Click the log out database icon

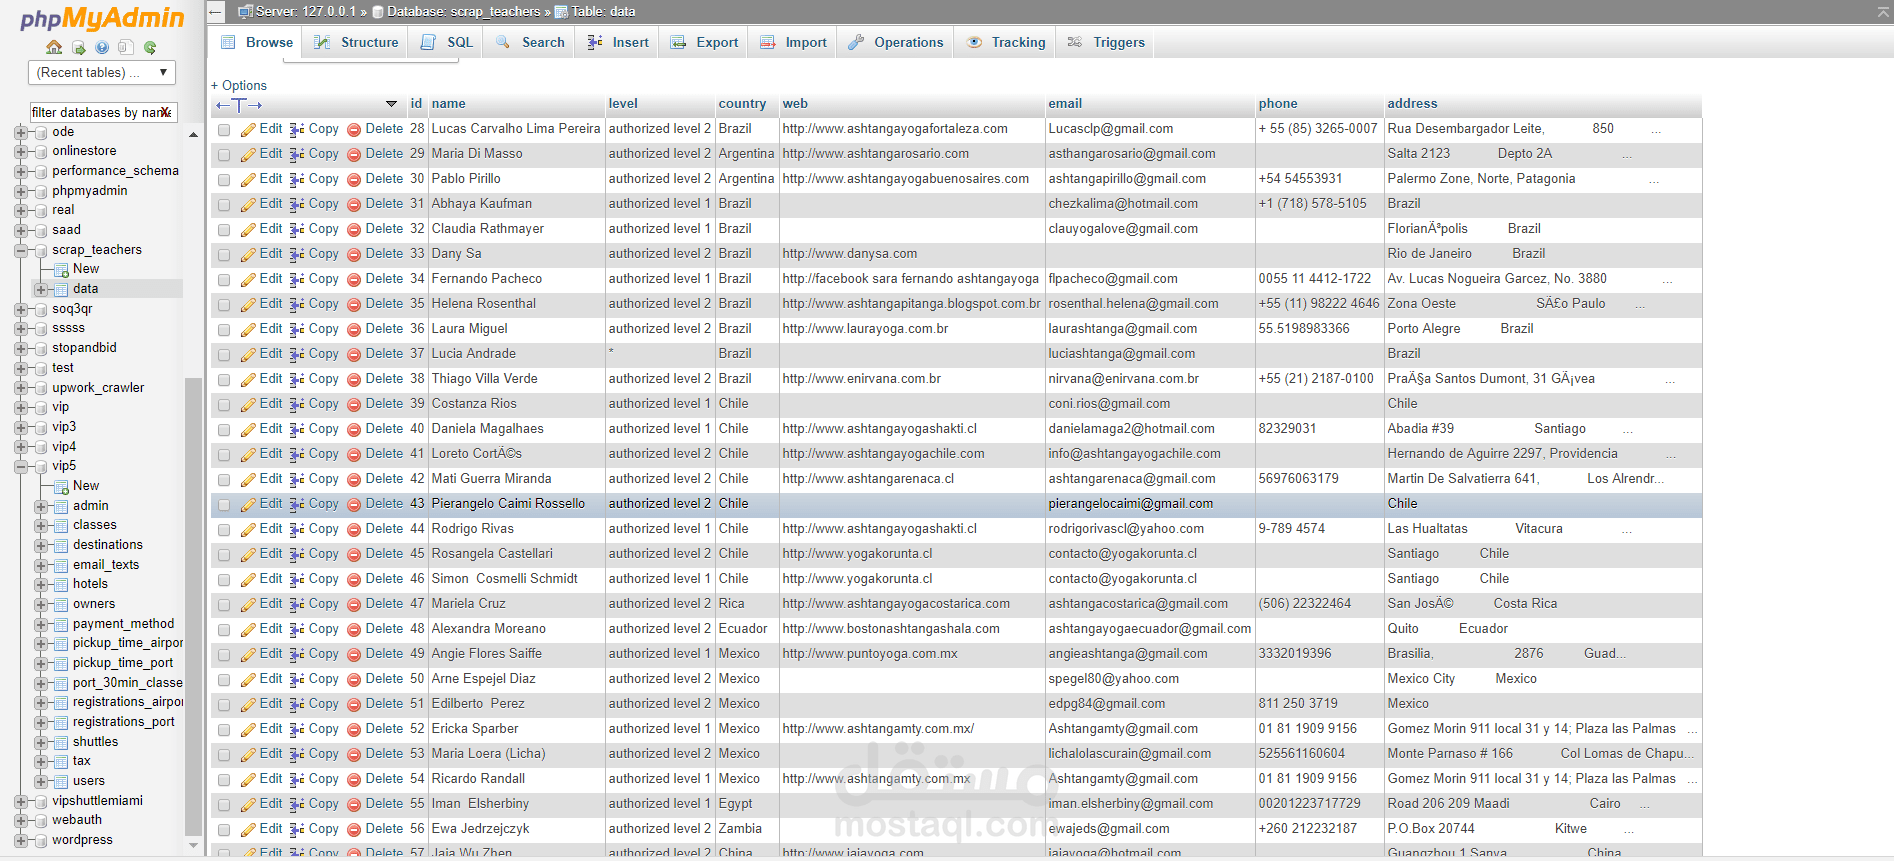78,47
